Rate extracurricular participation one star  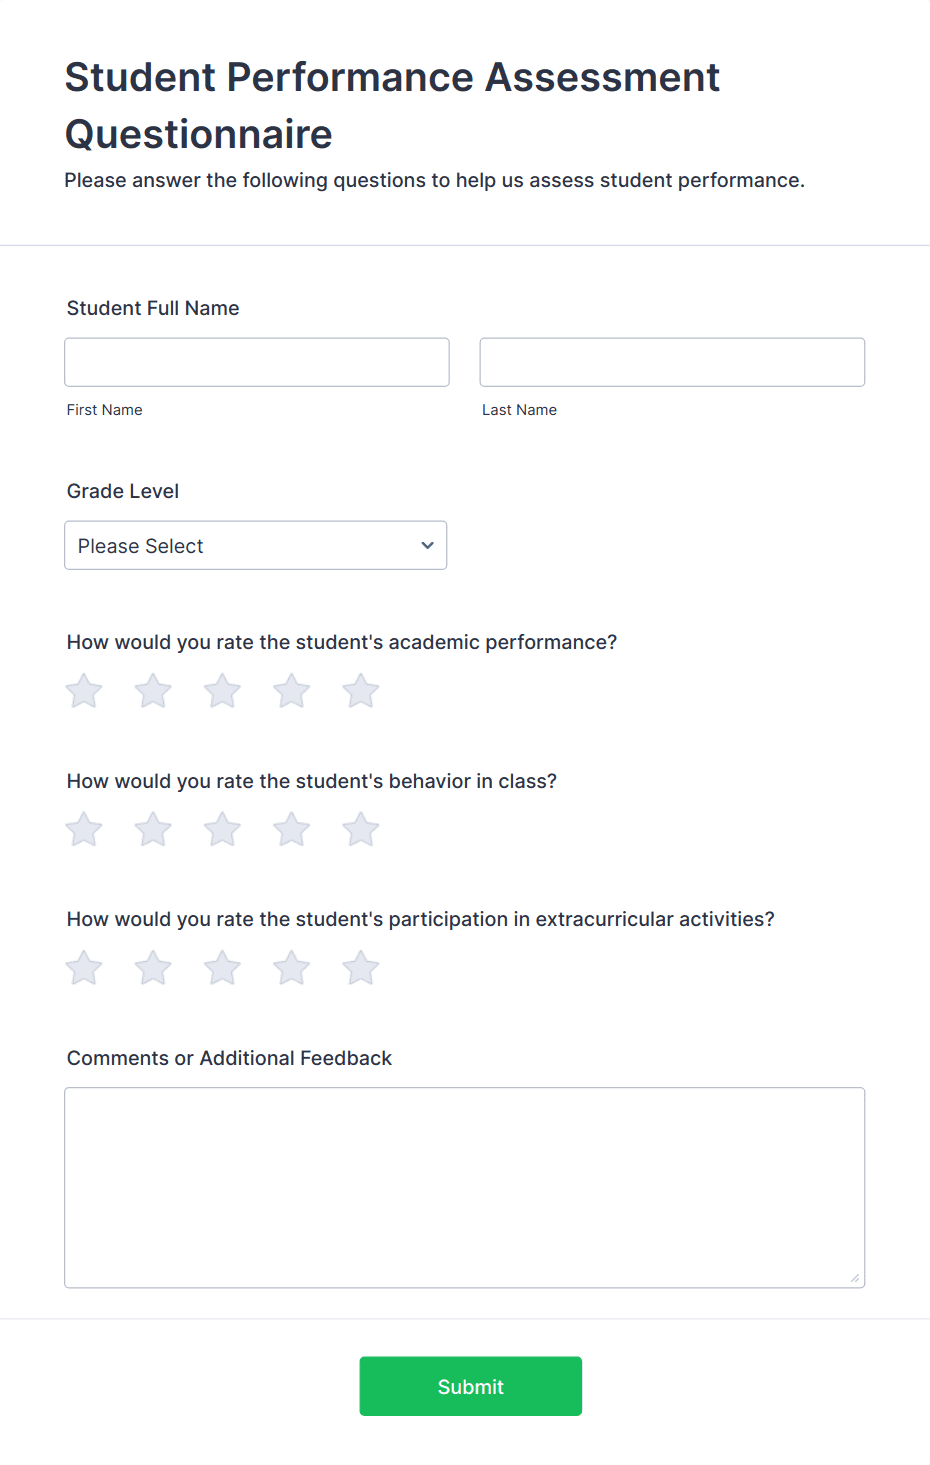point(84,968)
